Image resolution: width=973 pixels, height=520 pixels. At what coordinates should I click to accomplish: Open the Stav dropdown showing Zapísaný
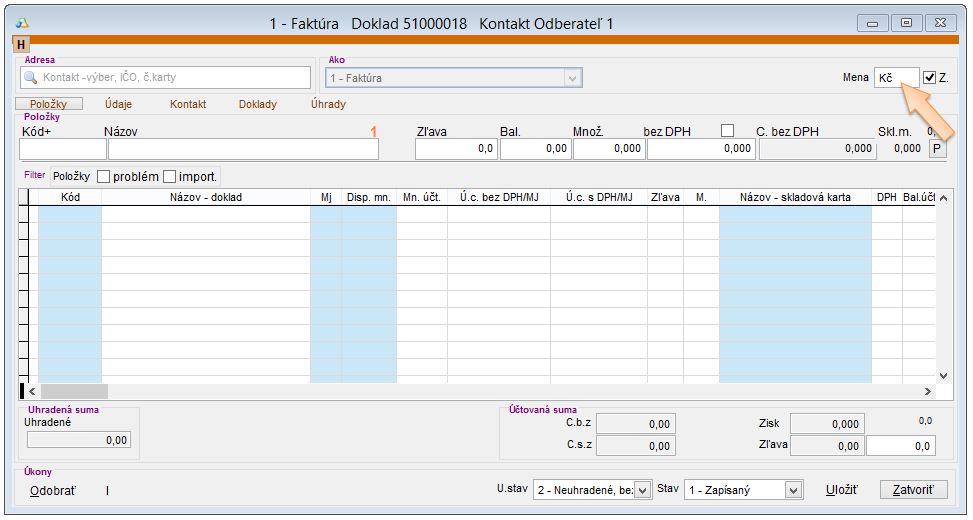tap(793, 490)
